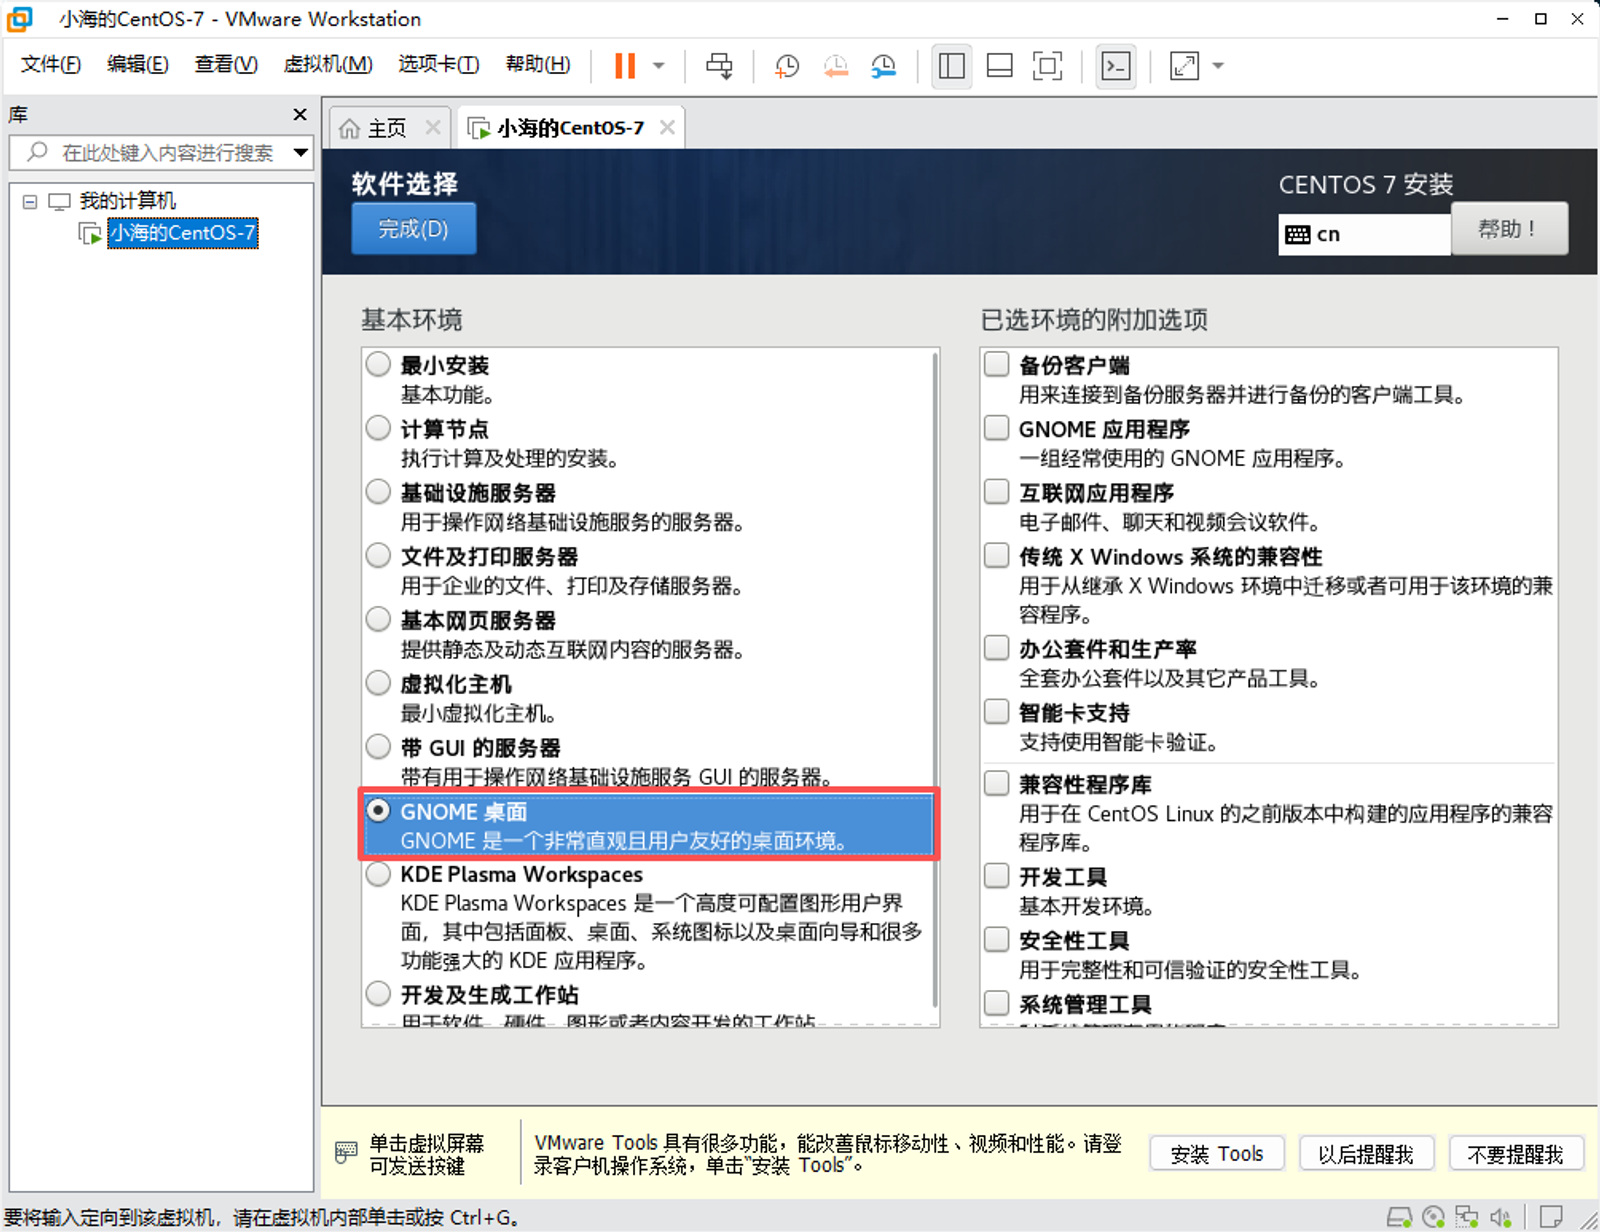This screenshot has width=1600, height=1232.
Task: Select the 带 GUI 的服务器 radio option
Action: coord(378,747)
